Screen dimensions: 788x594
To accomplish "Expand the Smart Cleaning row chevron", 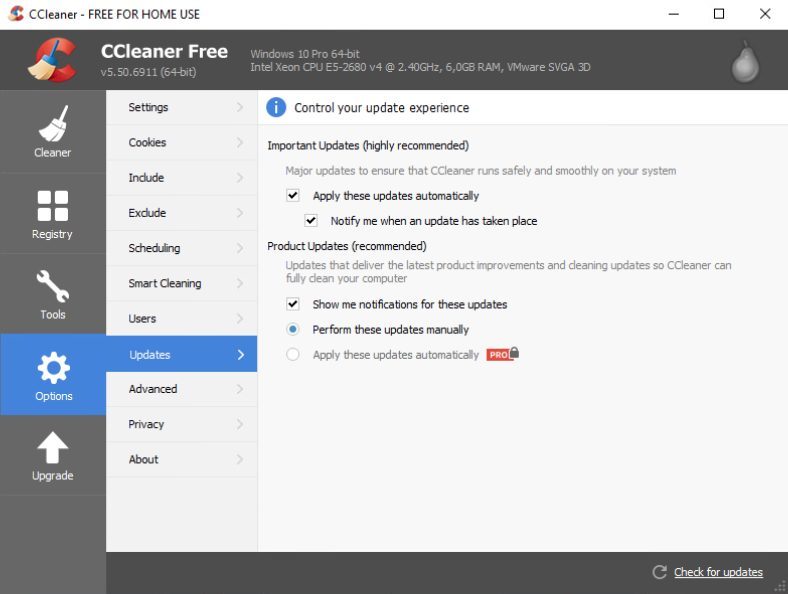I will pos(240,283).
